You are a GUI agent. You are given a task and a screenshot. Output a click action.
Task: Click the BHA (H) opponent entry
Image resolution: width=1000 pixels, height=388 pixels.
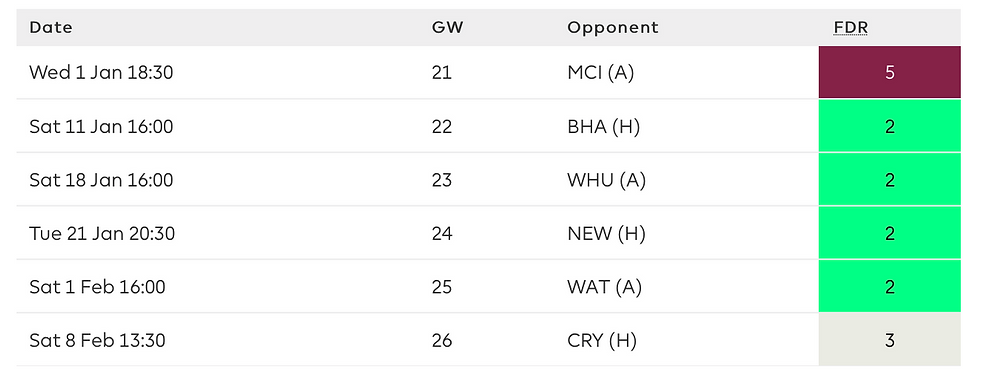(x=603, y=126)
